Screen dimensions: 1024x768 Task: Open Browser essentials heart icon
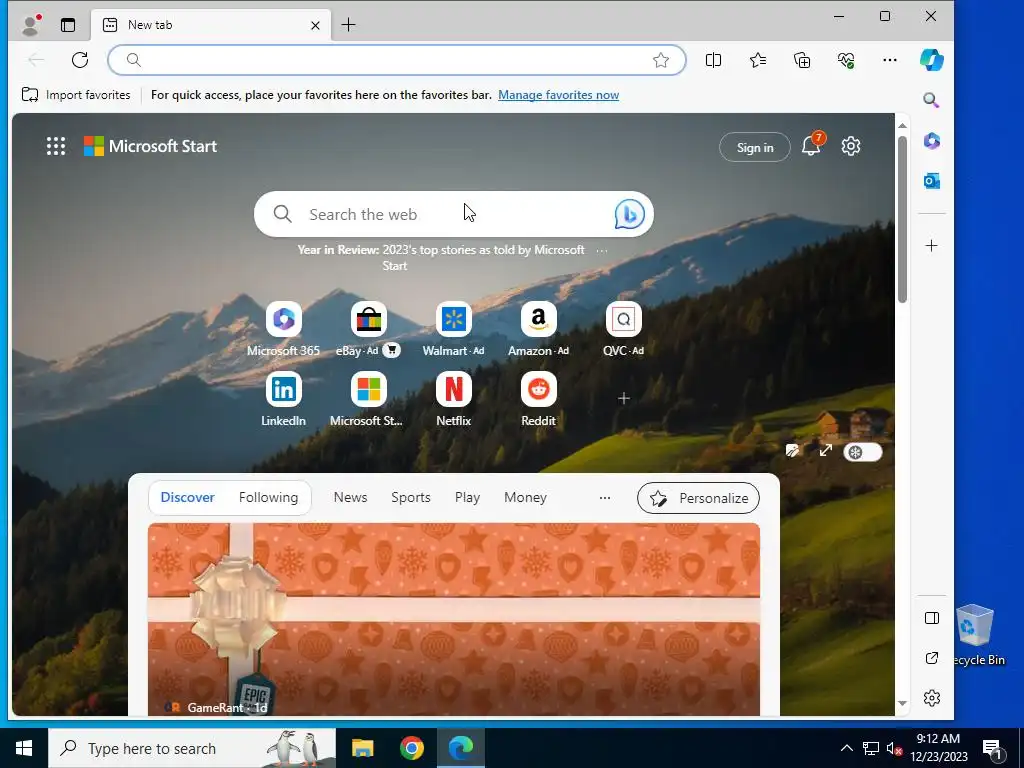point(846,60)
